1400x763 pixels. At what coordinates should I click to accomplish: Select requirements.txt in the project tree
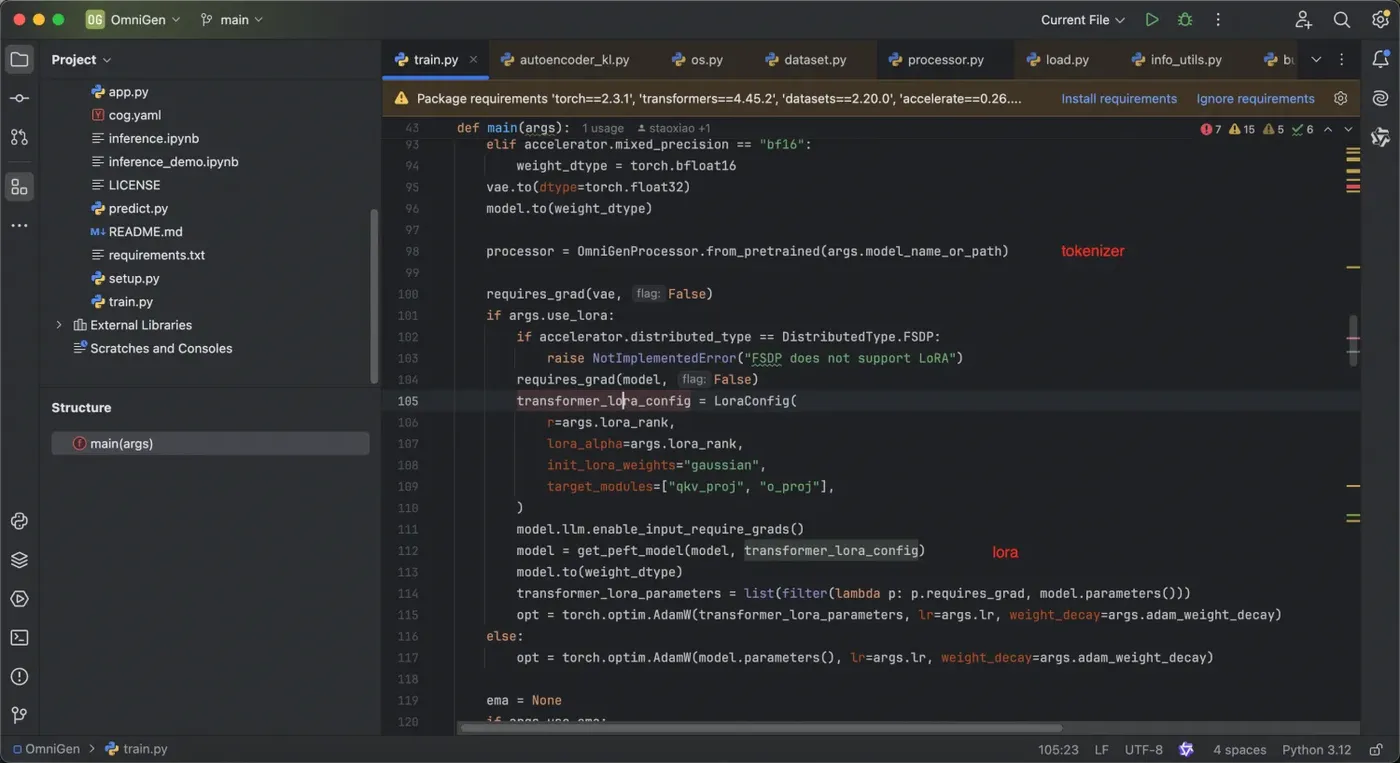(x=147, y=255)
